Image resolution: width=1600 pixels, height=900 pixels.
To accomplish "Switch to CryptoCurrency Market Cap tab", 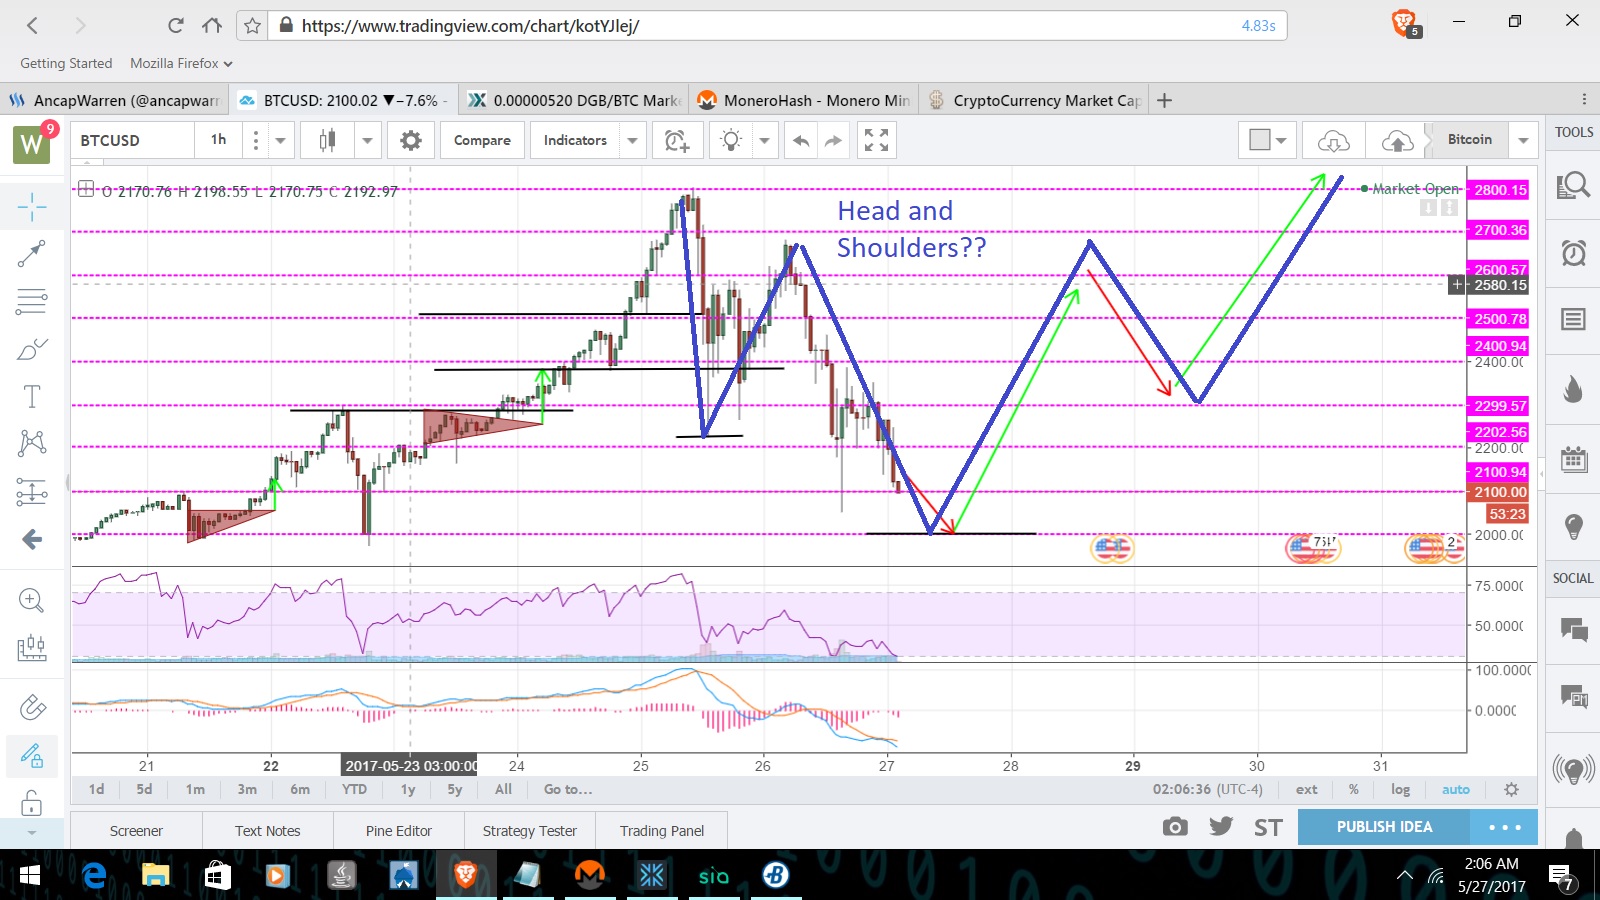I will pyautogui.click(x=1036, y=100).
